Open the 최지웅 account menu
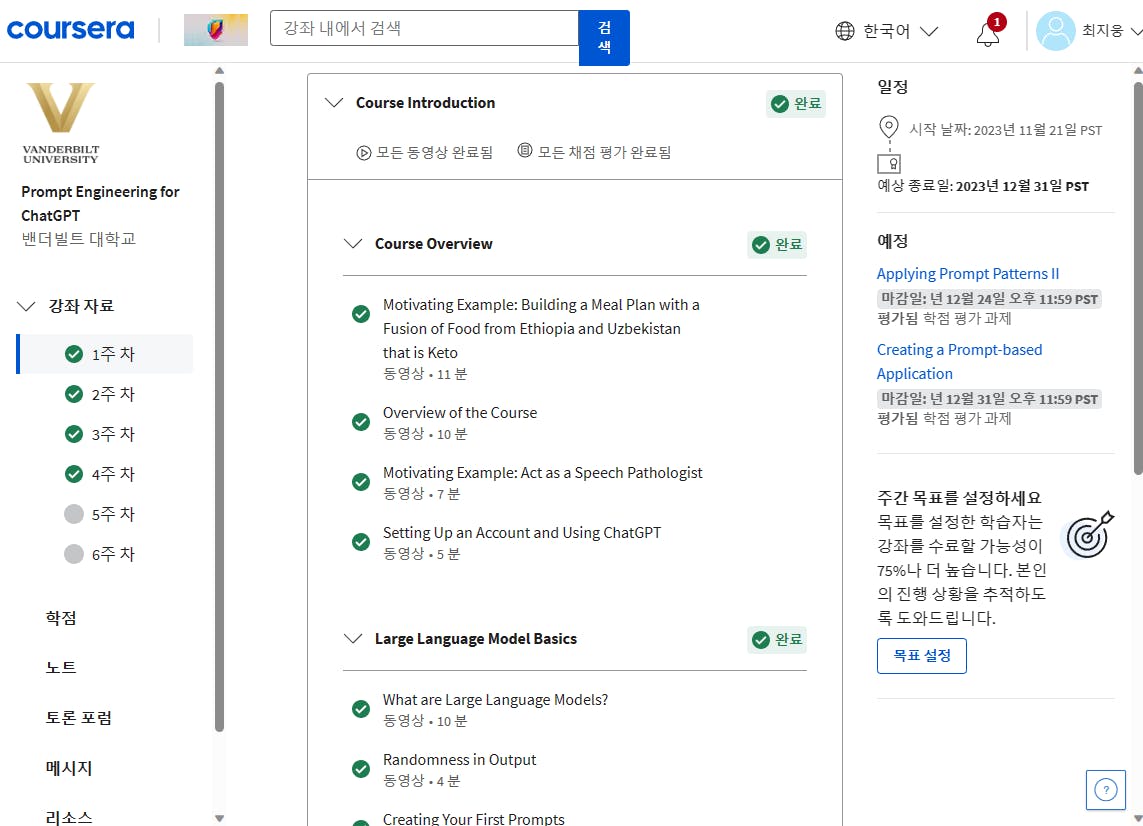Screen dimensions: 1143x826 click(1111, 31)
